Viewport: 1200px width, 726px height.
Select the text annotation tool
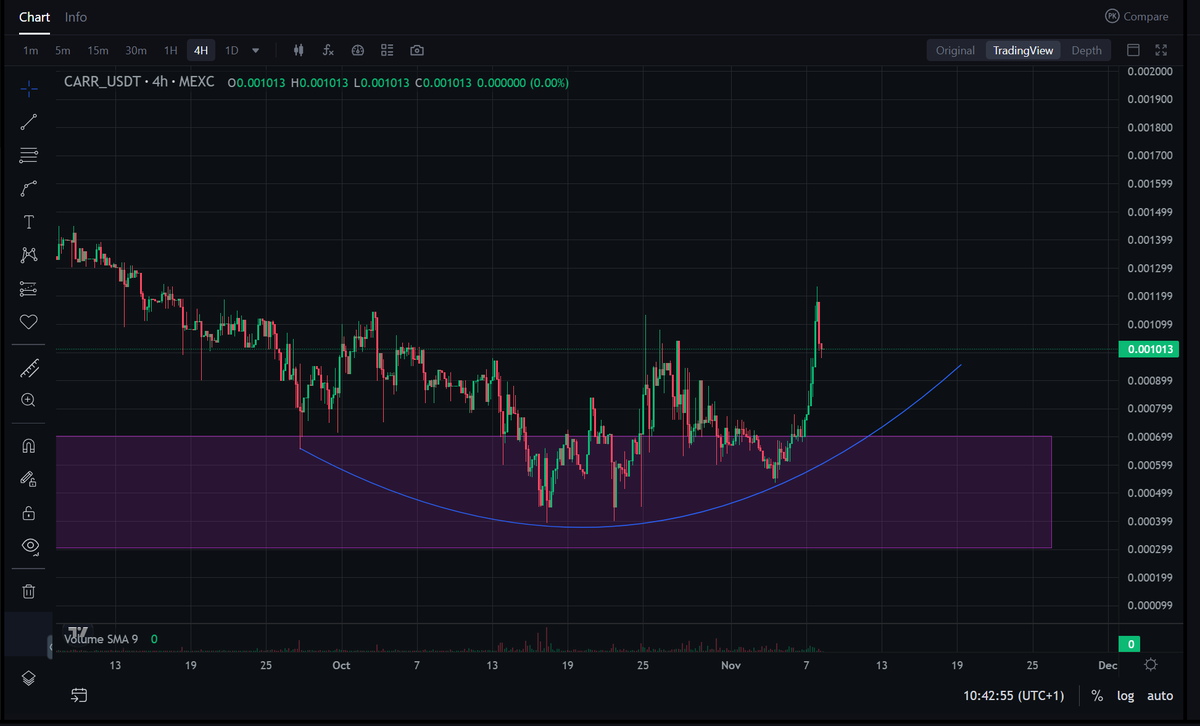(28, 222)
